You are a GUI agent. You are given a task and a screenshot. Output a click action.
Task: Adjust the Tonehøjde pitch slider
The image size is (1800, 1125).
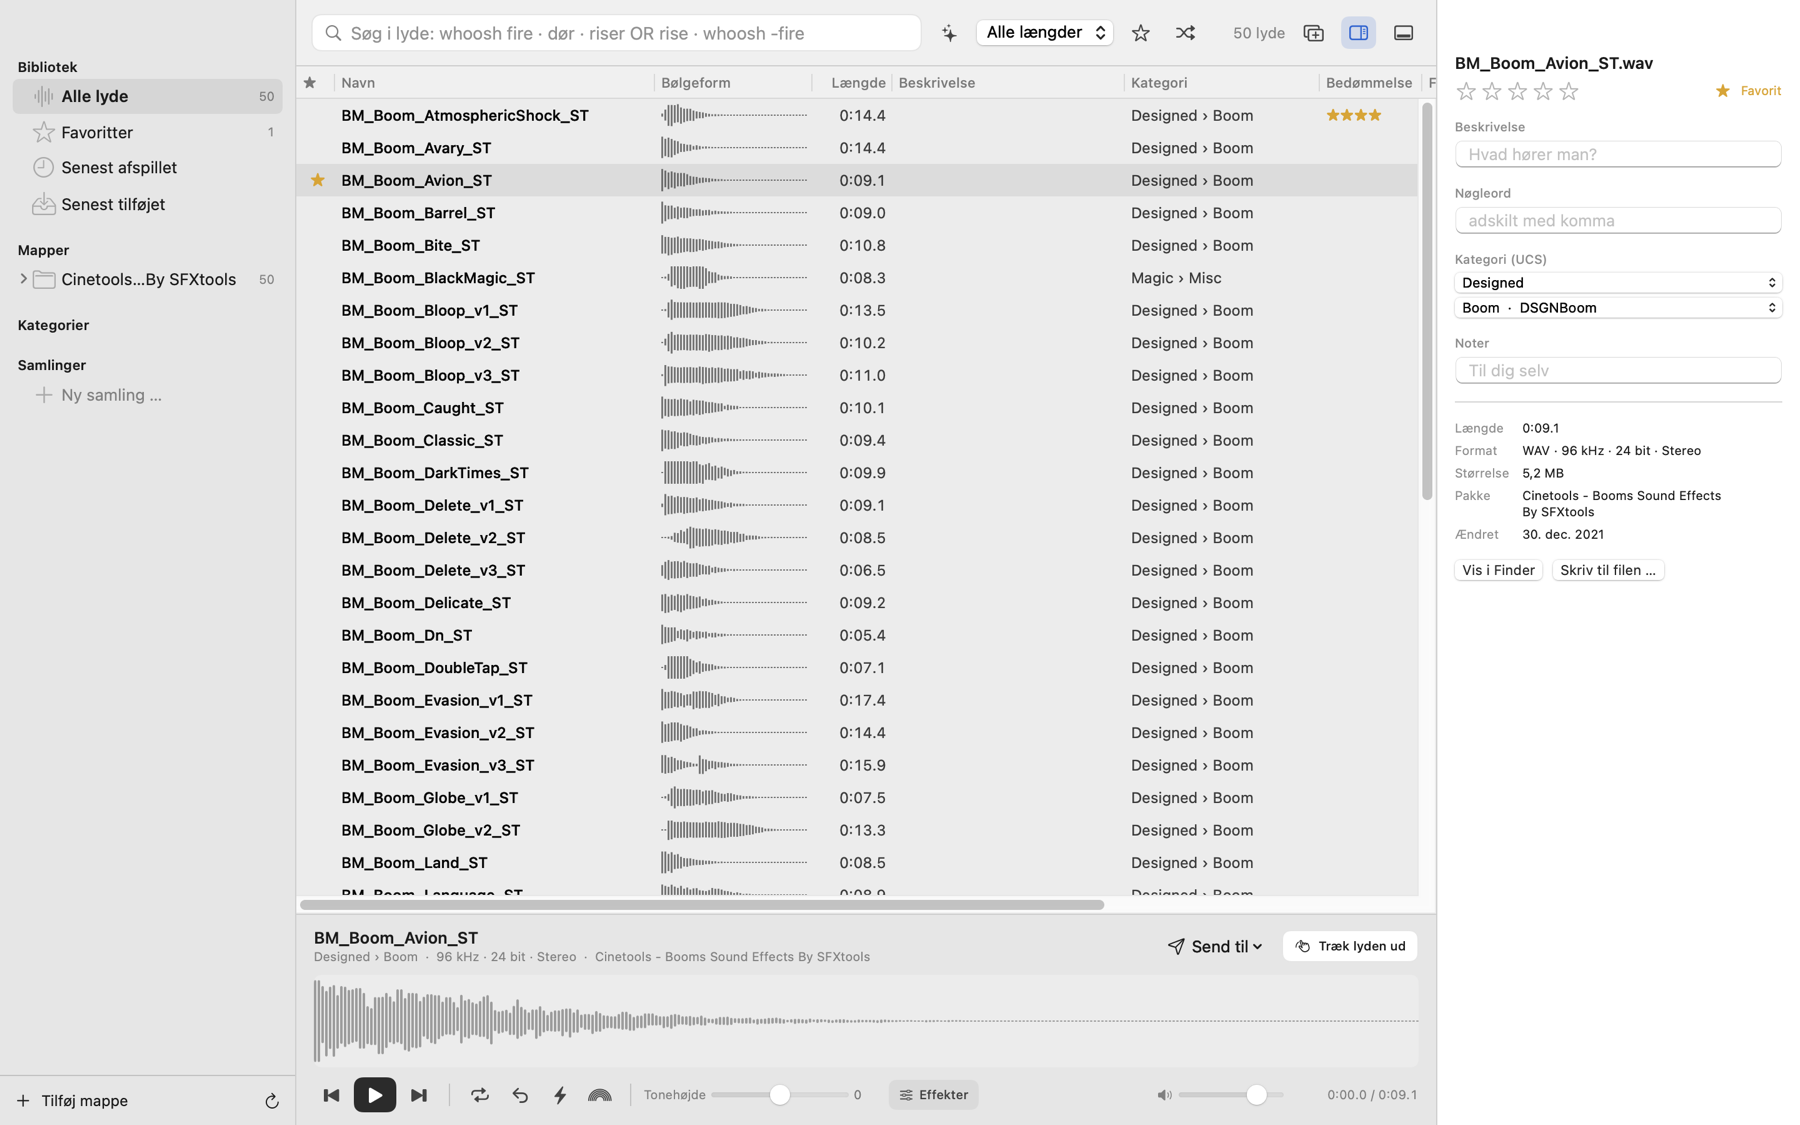(x=779, y=1095)
